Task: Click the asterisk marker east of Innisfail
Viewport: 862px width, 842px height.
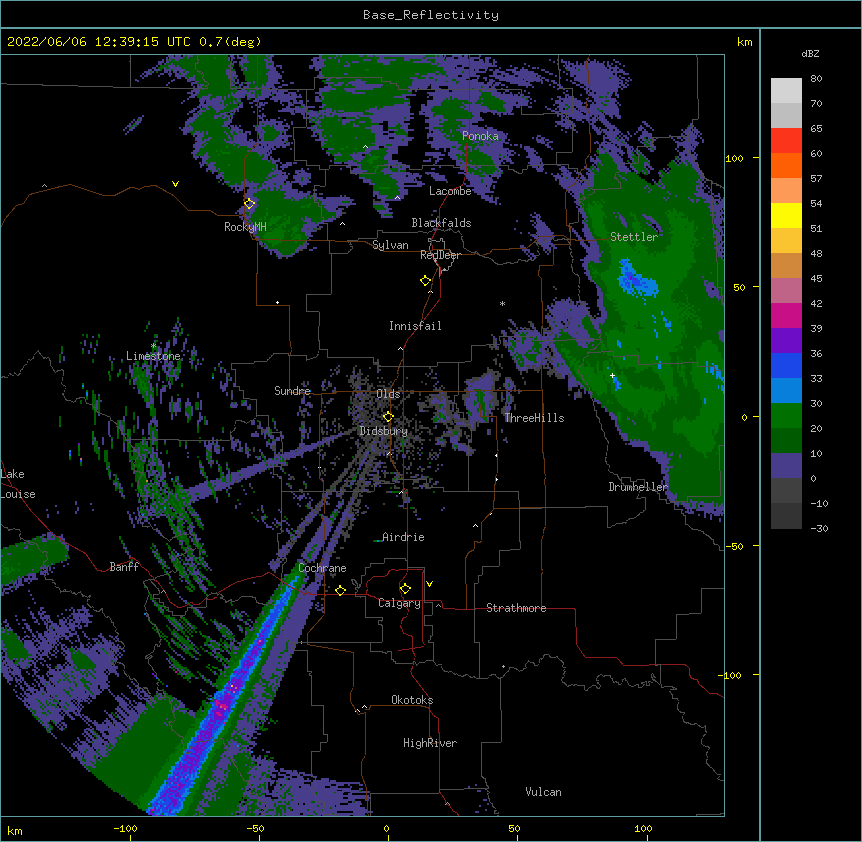Action: pyautogui.click(x=502, y=303)
